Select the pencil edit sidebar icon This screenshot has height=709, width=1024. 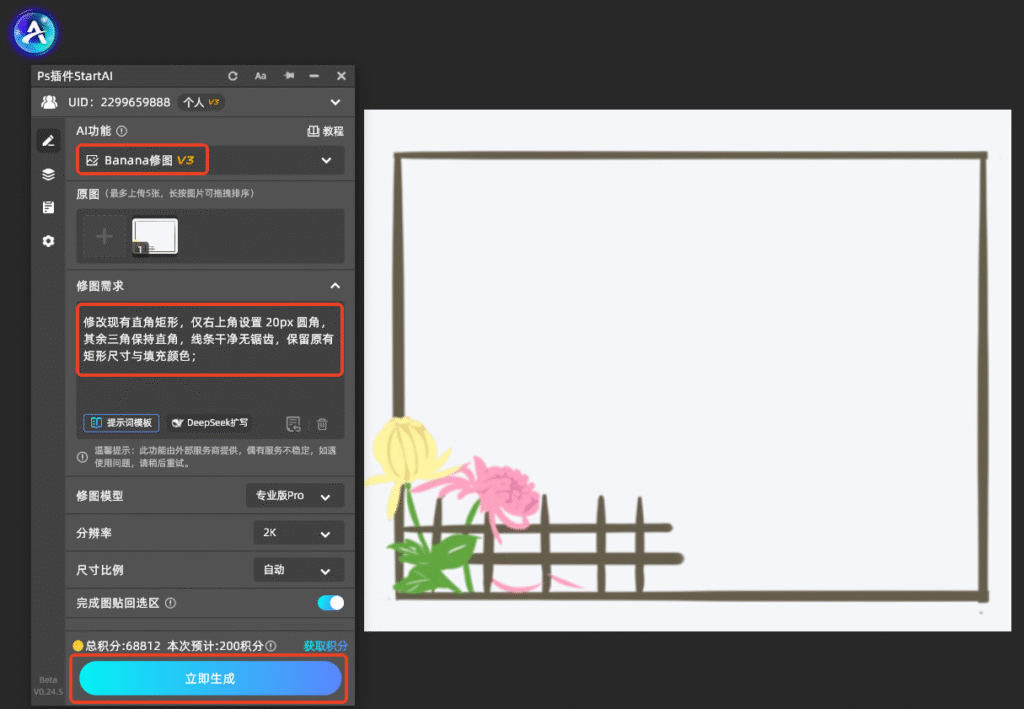[x=48, y=140]
